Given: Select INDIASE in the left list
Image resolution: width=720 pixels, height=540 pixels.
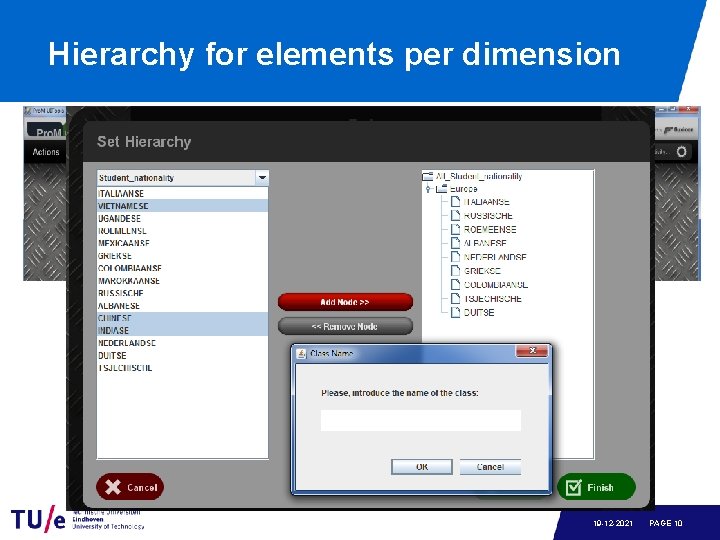Looking at the screenshot, I should pyautogui.click(x=182, y=331).
